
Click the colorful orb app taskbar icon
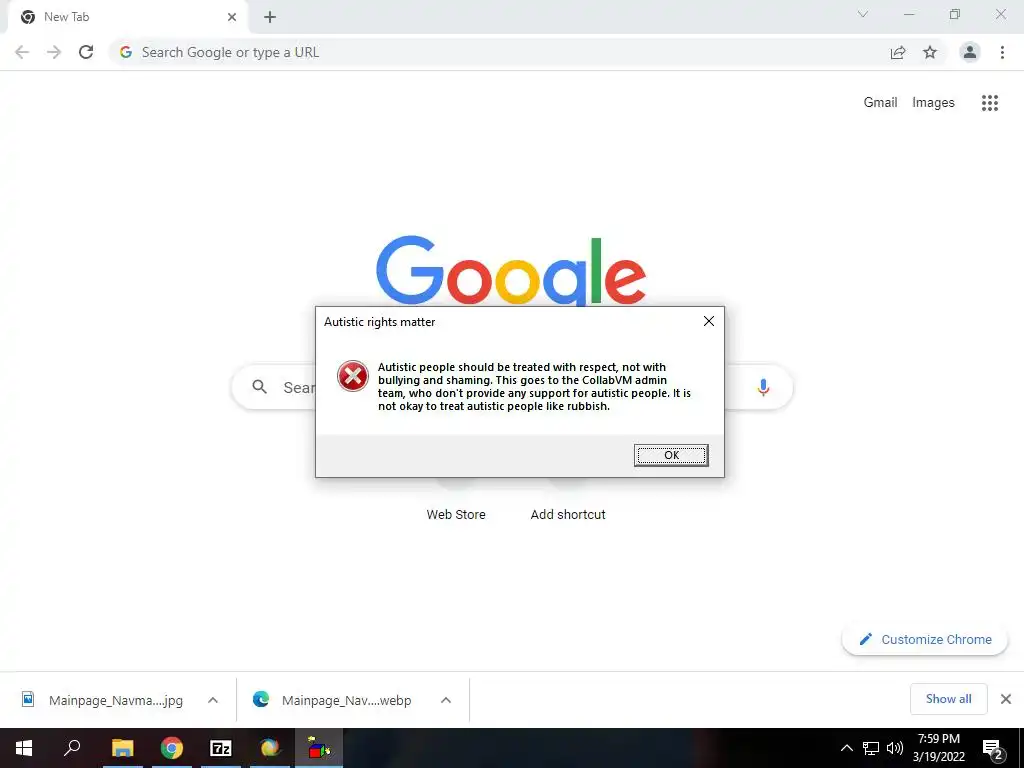270,748
